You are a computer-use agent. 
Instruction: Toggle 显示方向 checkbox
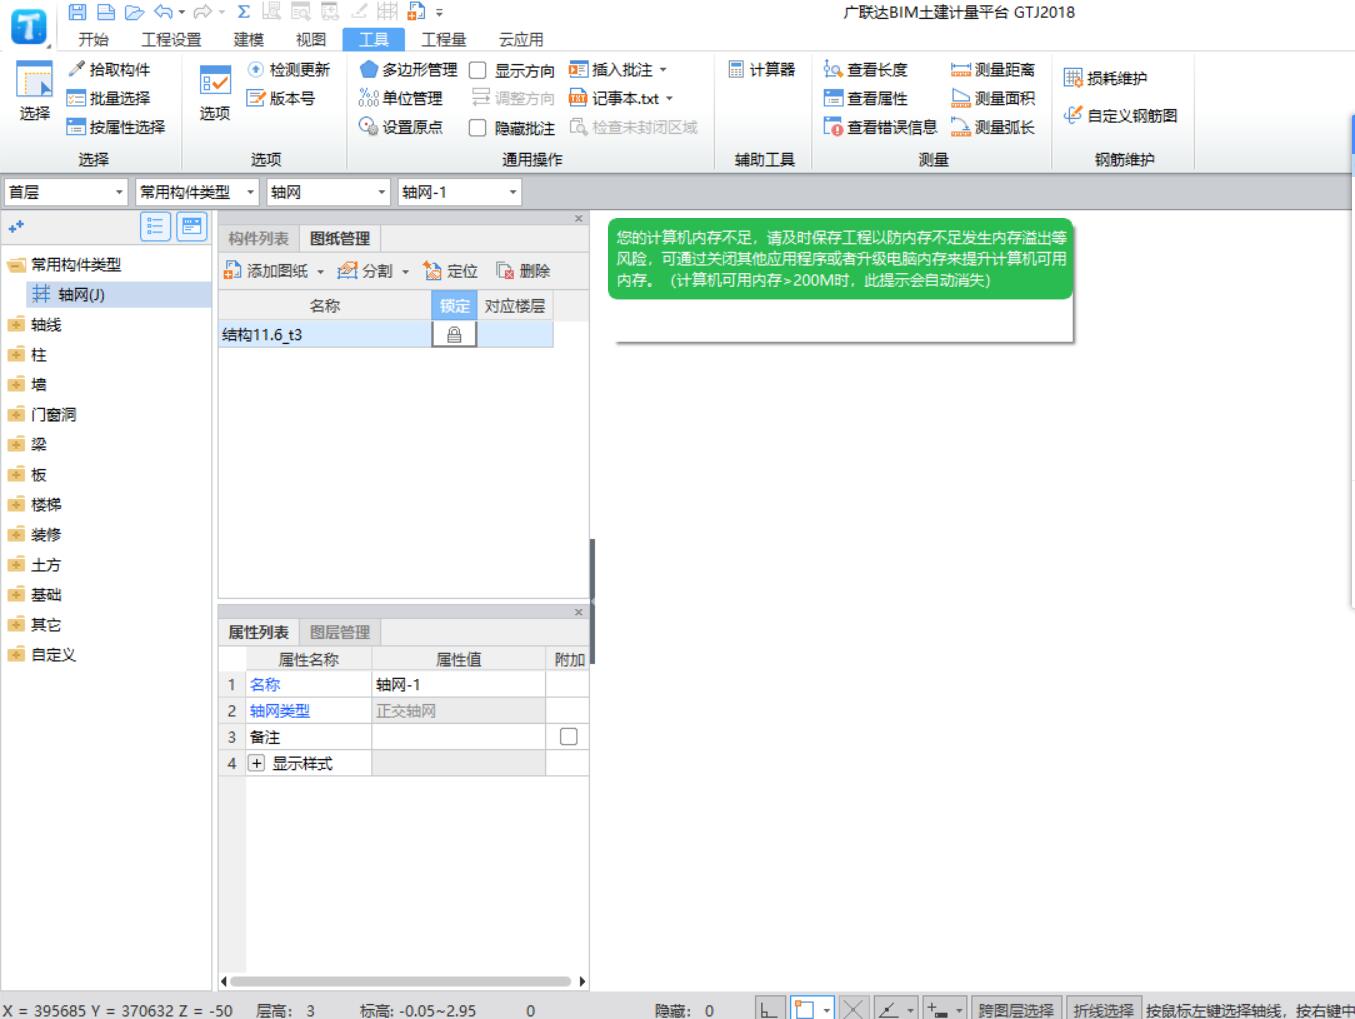478,70
